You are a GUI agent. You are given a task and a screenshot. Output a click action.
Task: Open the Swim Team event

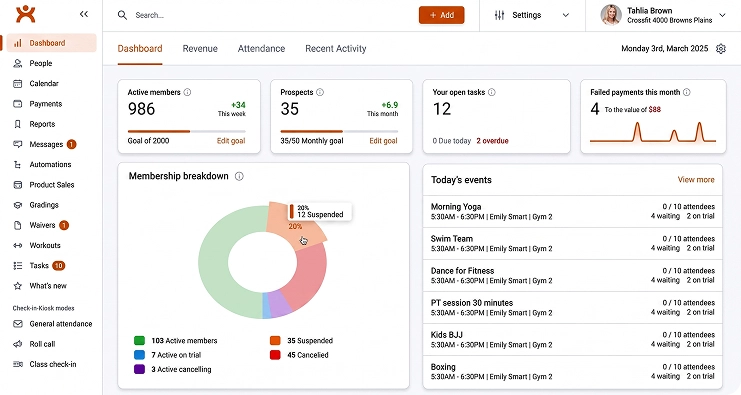[x=572, y=243]
